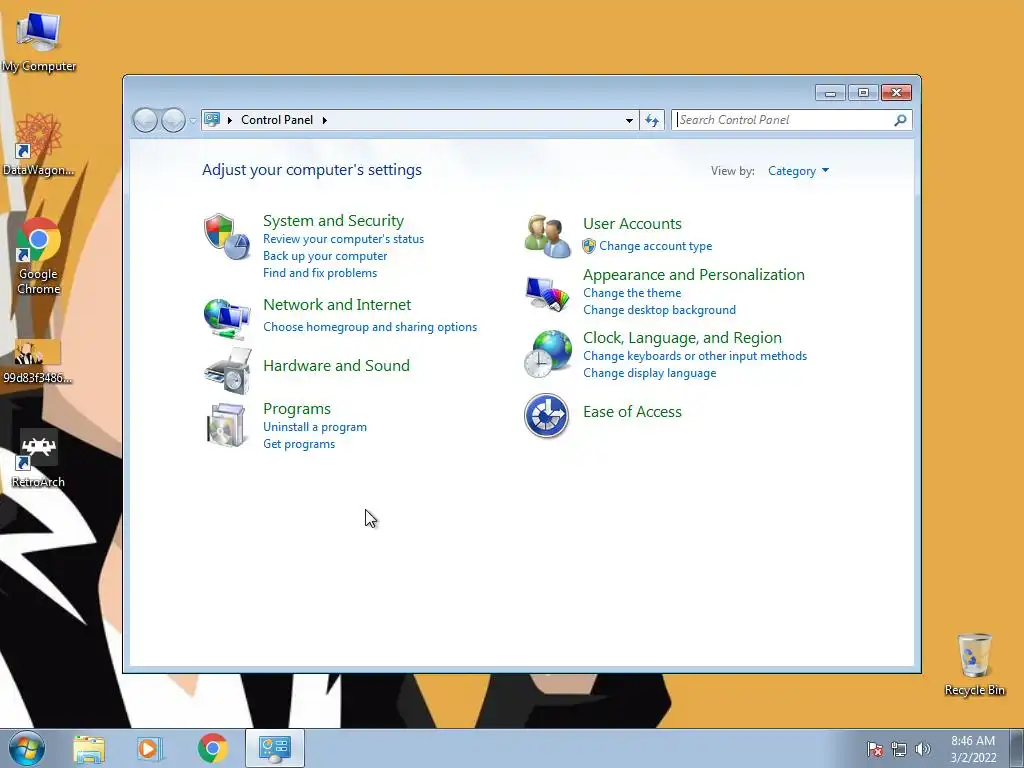1024x768 pixels.
Task: Expand the address bar history dropdown
Action: (x=629, y=120)
